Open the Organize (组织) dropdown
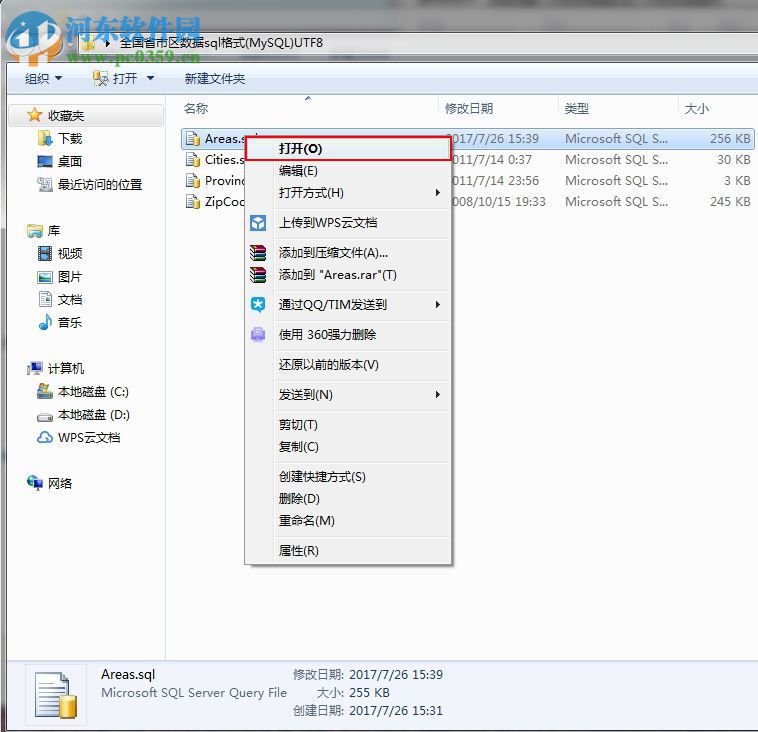Screen dimensions: 758x732 (44, 79)
